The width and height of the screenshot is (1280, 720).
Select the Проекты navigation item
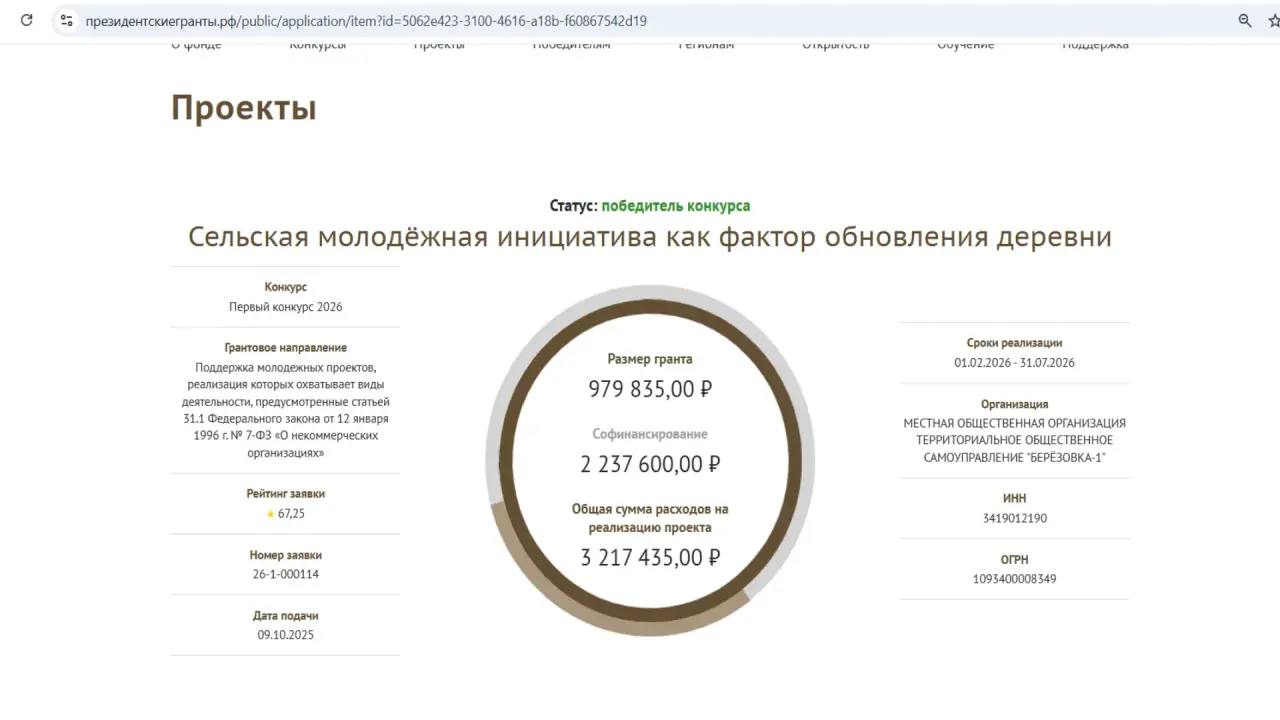click(439, 43)
